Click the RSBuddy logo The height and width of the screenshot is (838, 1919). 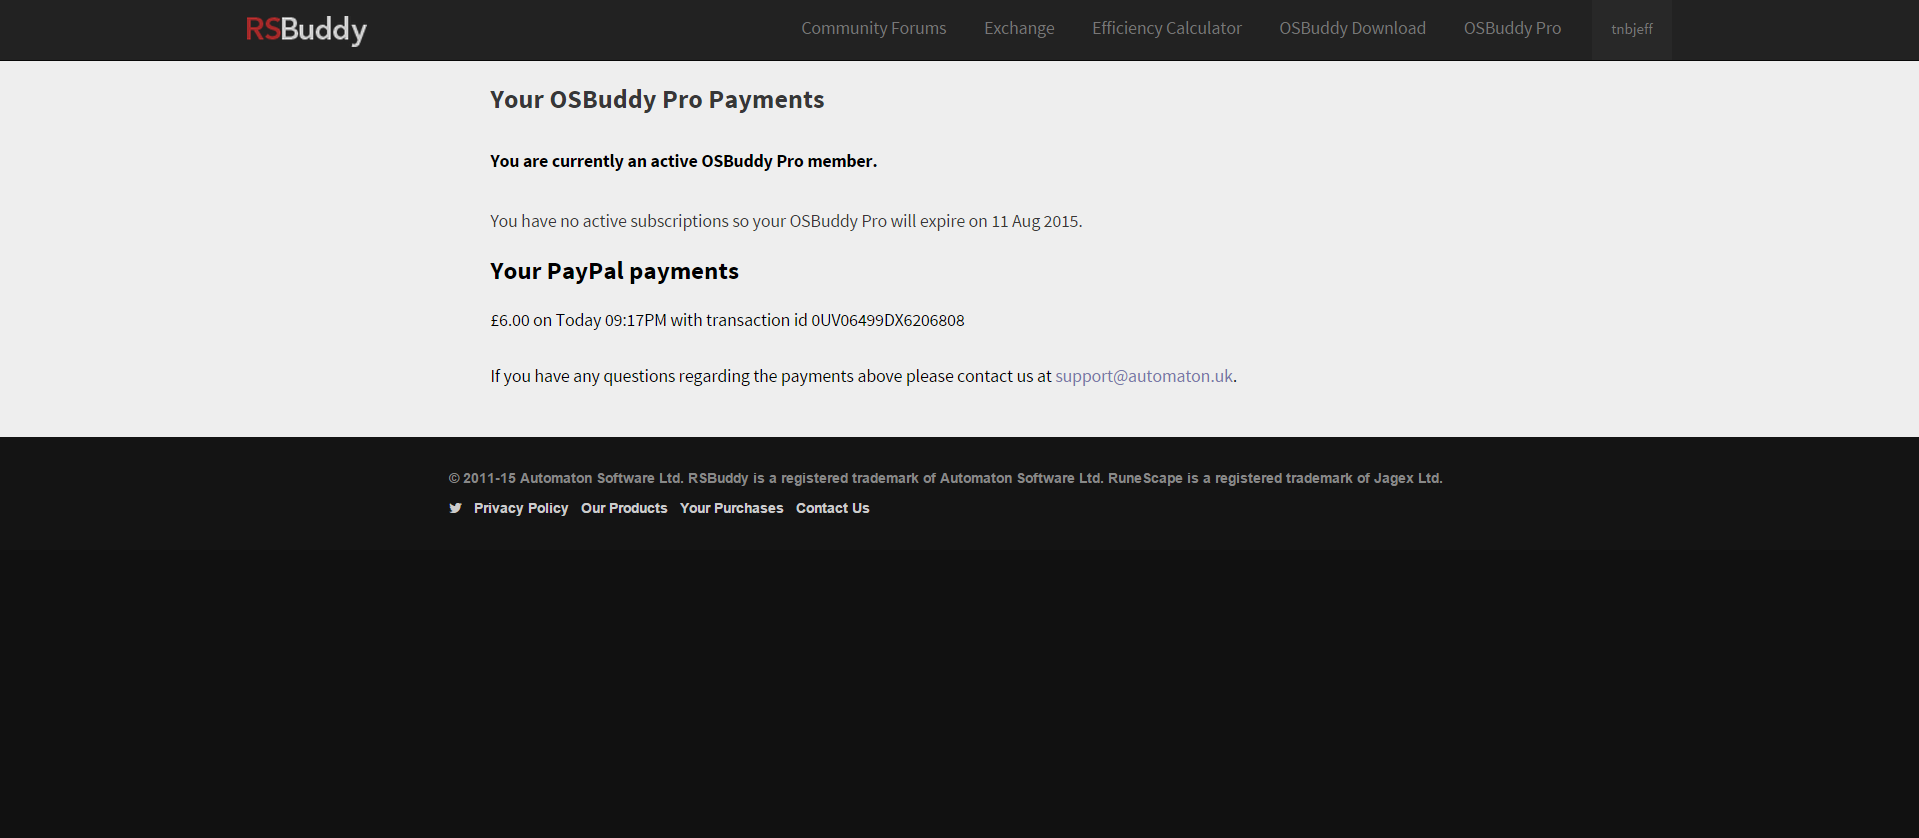pyautogui.click(x=306, y=29)
